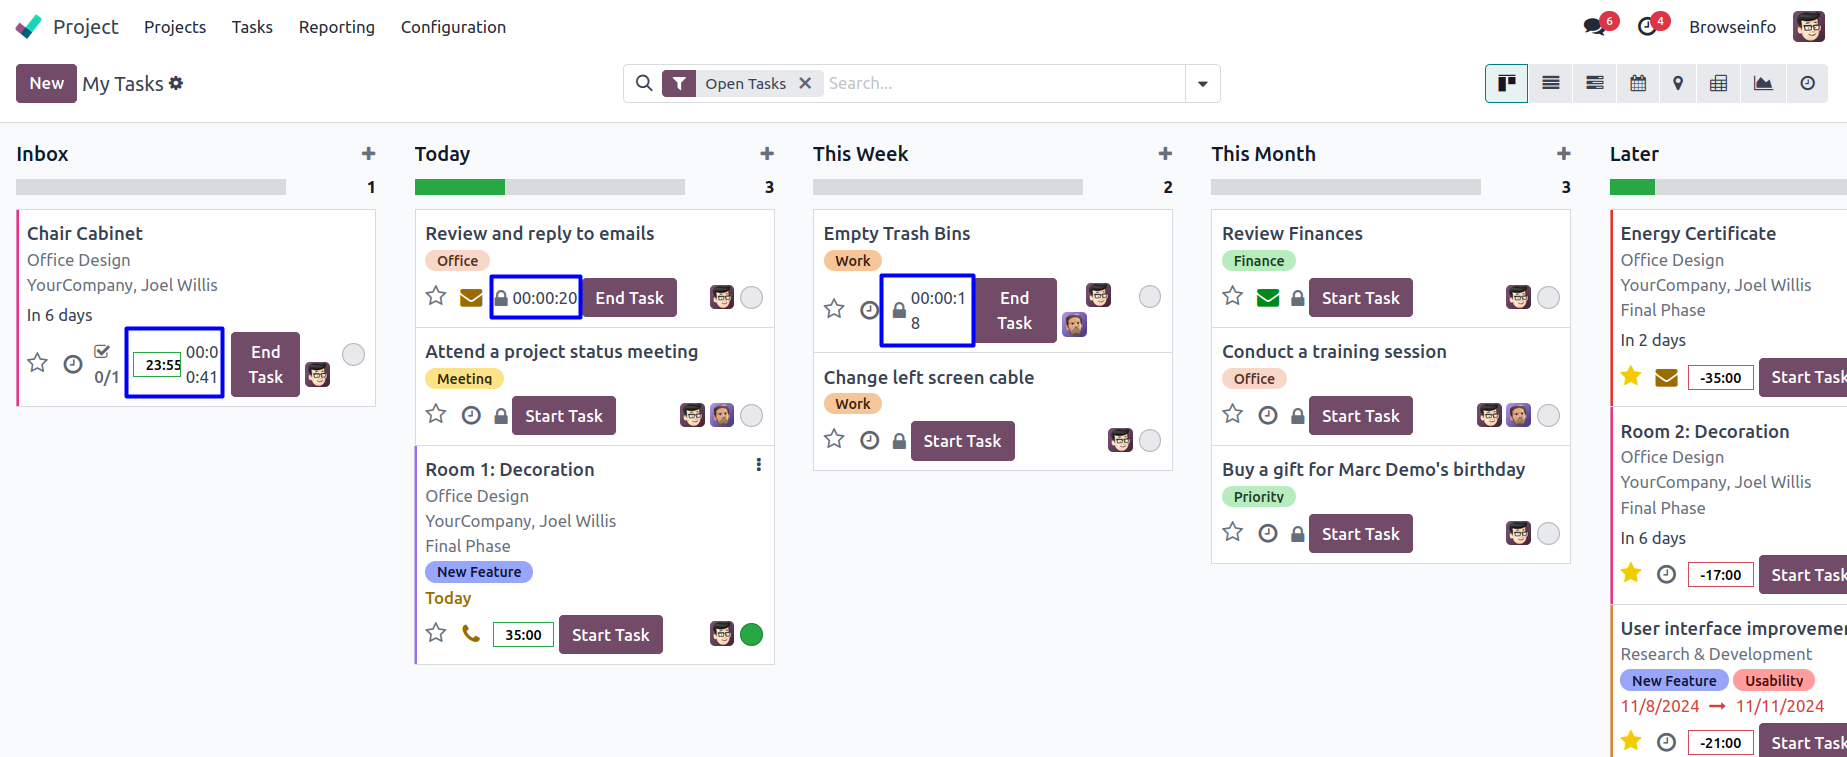
Task: Open the conversations message icon
Action: pos(1595,27)
